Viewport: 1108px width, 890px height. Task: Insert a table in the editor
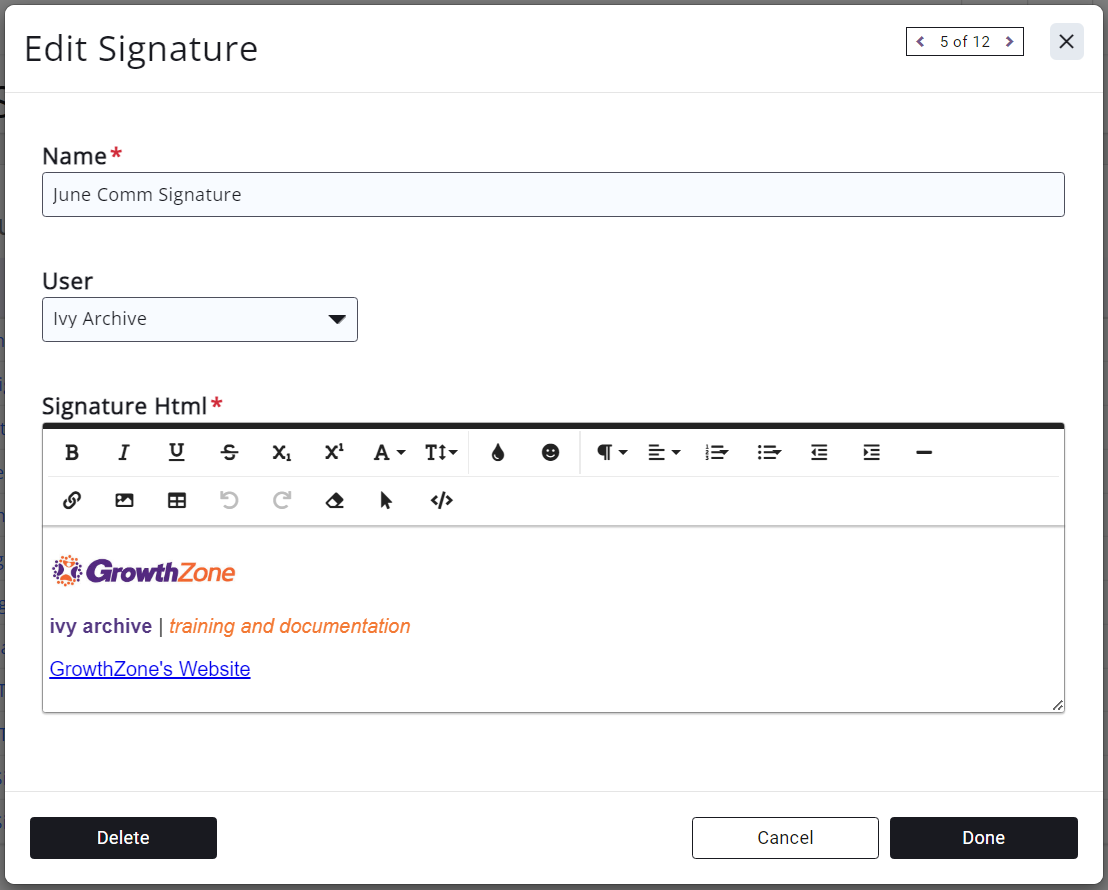click(x=177, y=501)
